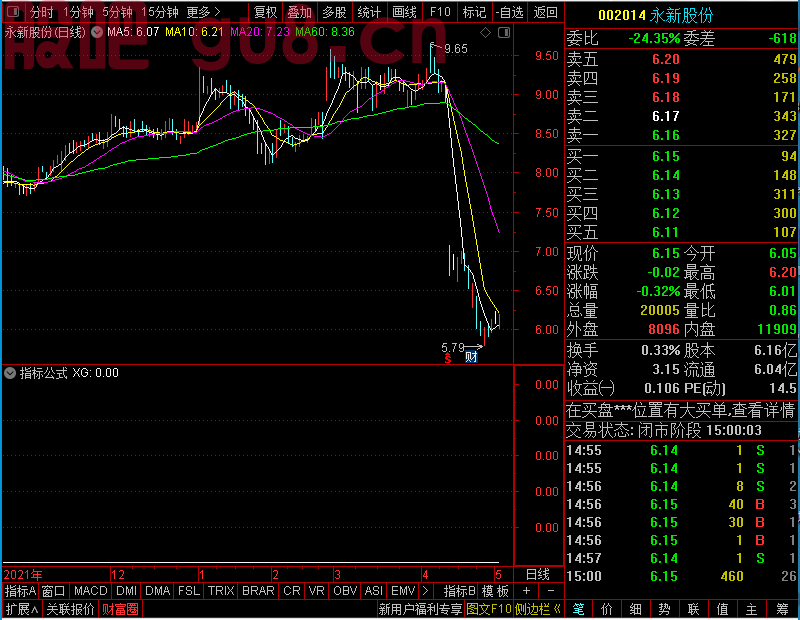The width and height of the screenshot is (800, 620).
Task: Switch to the 价 price tab
Action: (607, 609)
